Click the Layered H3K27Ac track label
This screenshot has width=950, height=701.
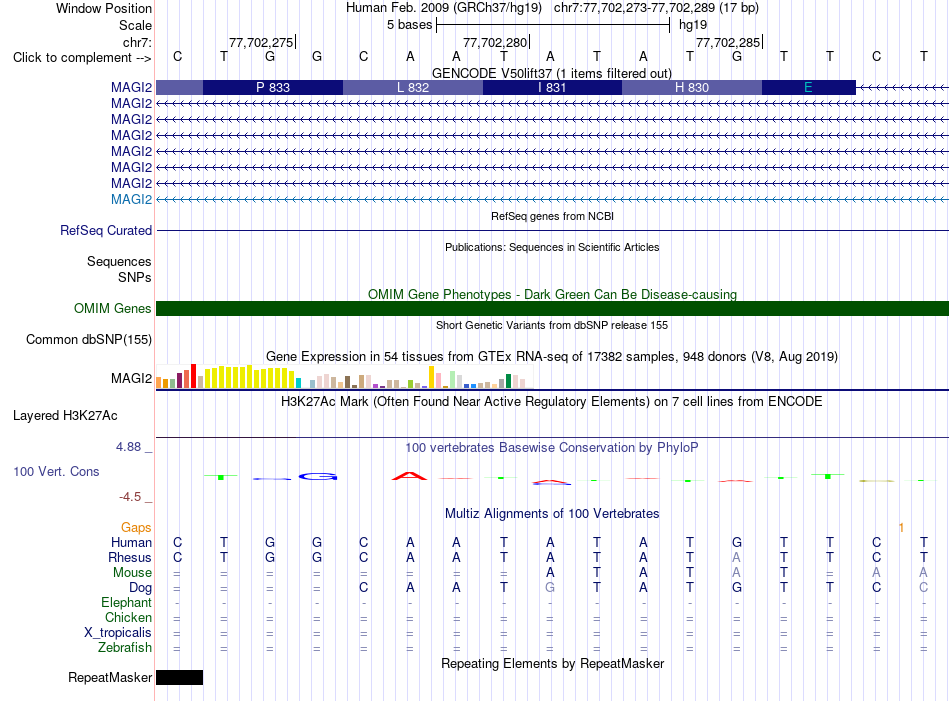pyautogui.click(x=65, y=416)
